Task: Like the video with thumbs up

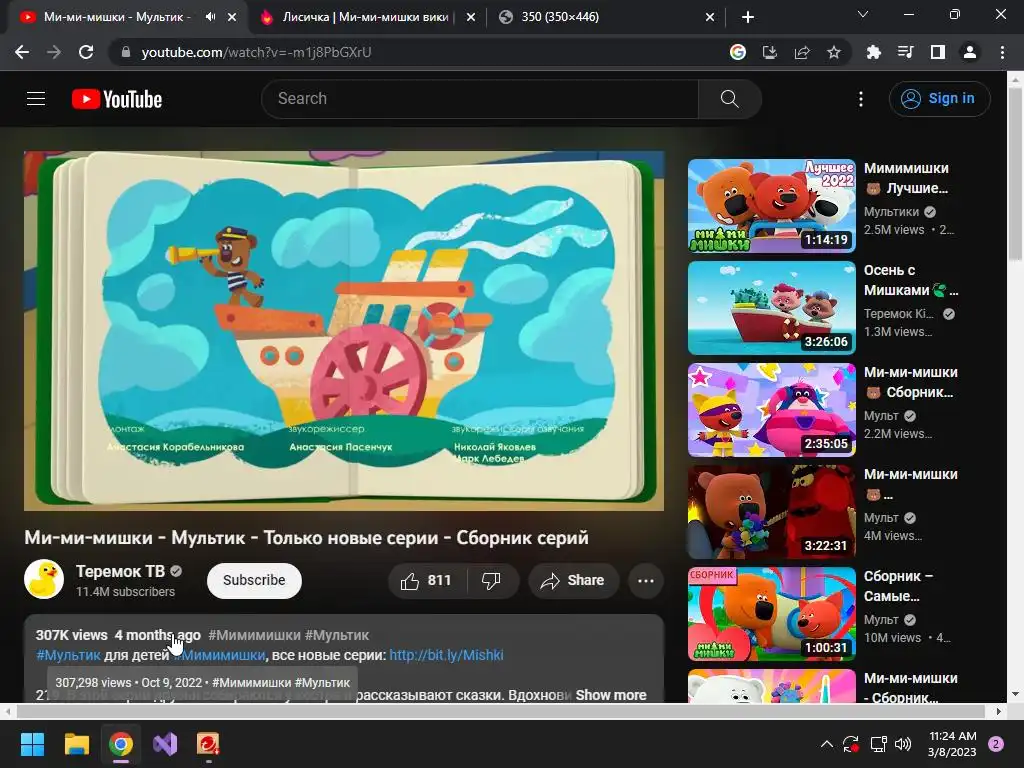Action: pyautogui.click(x=427, y=581)
